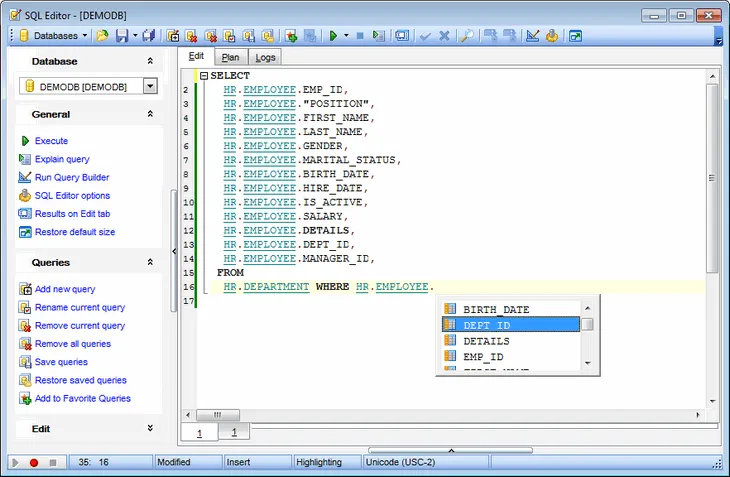Click the Explain query link
The image size is (730, 477).
pos(62,159)
